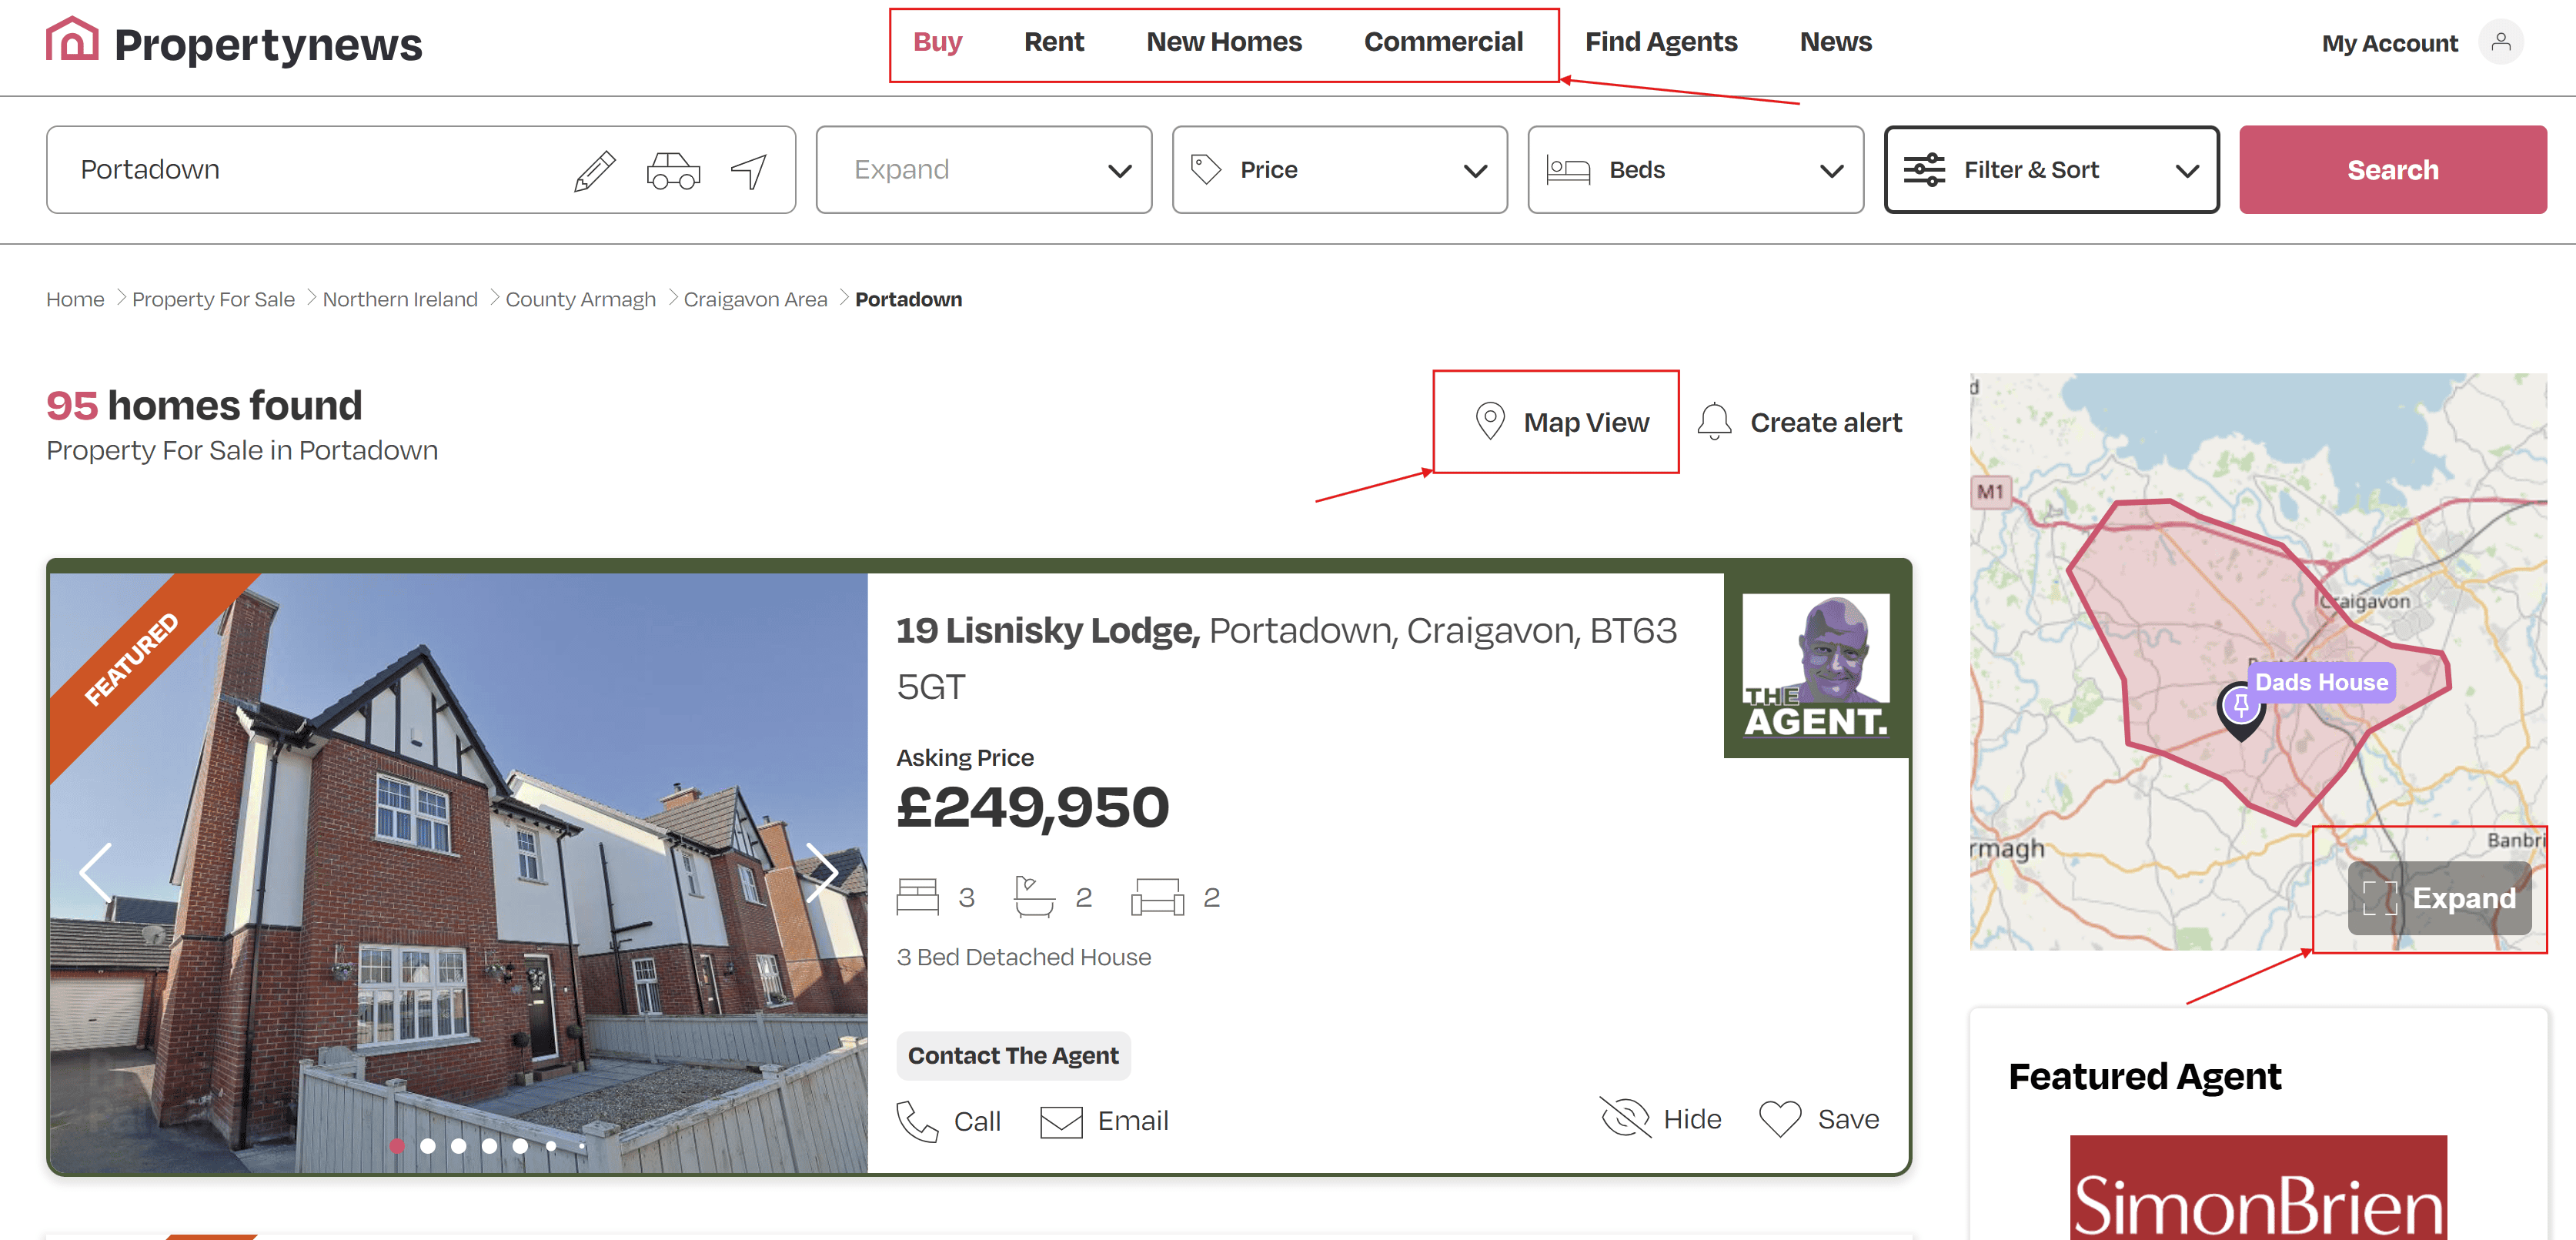
Task: Open the Commercial tab
Action: 1443,42
